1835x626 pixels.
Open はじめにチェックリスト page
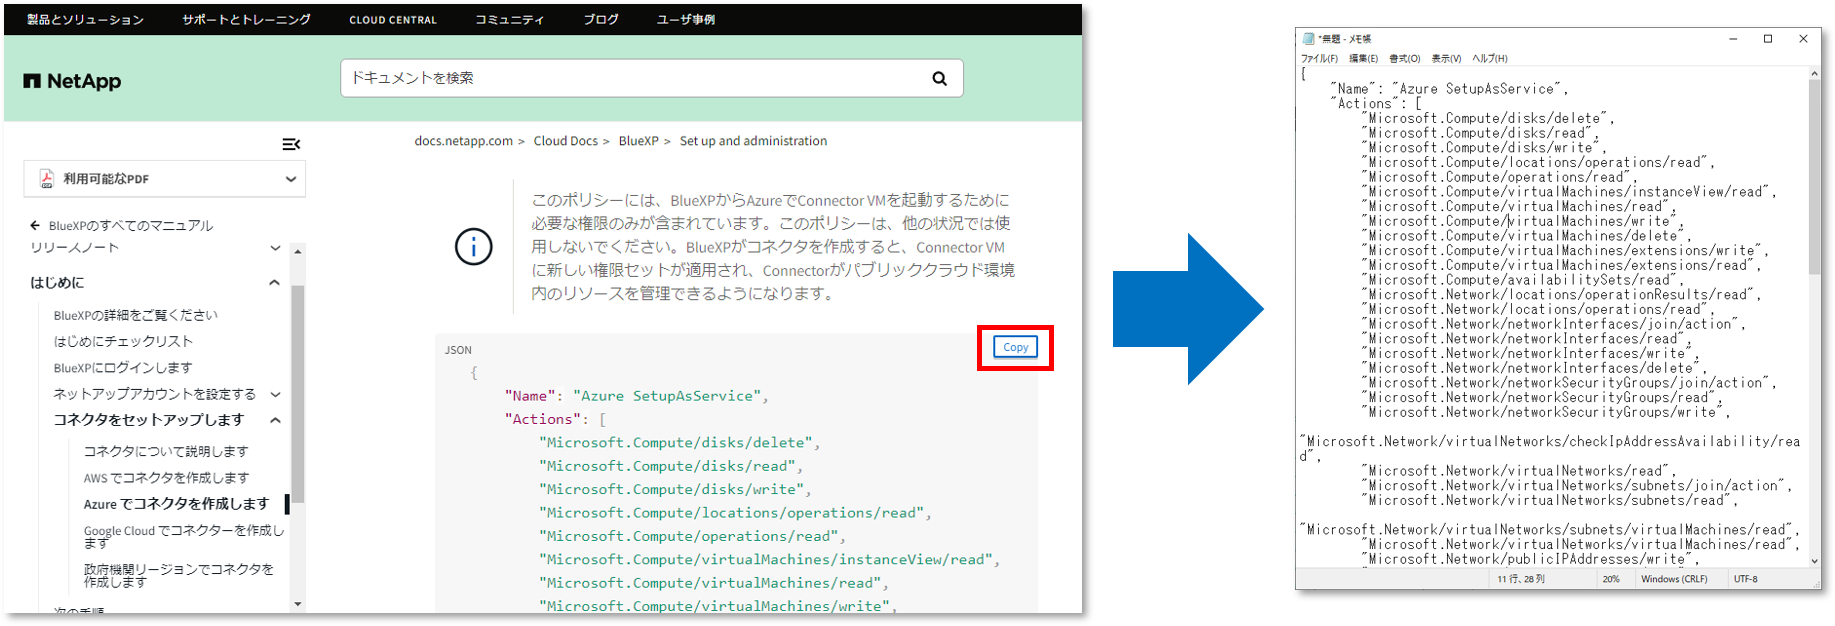pos(123,341)
